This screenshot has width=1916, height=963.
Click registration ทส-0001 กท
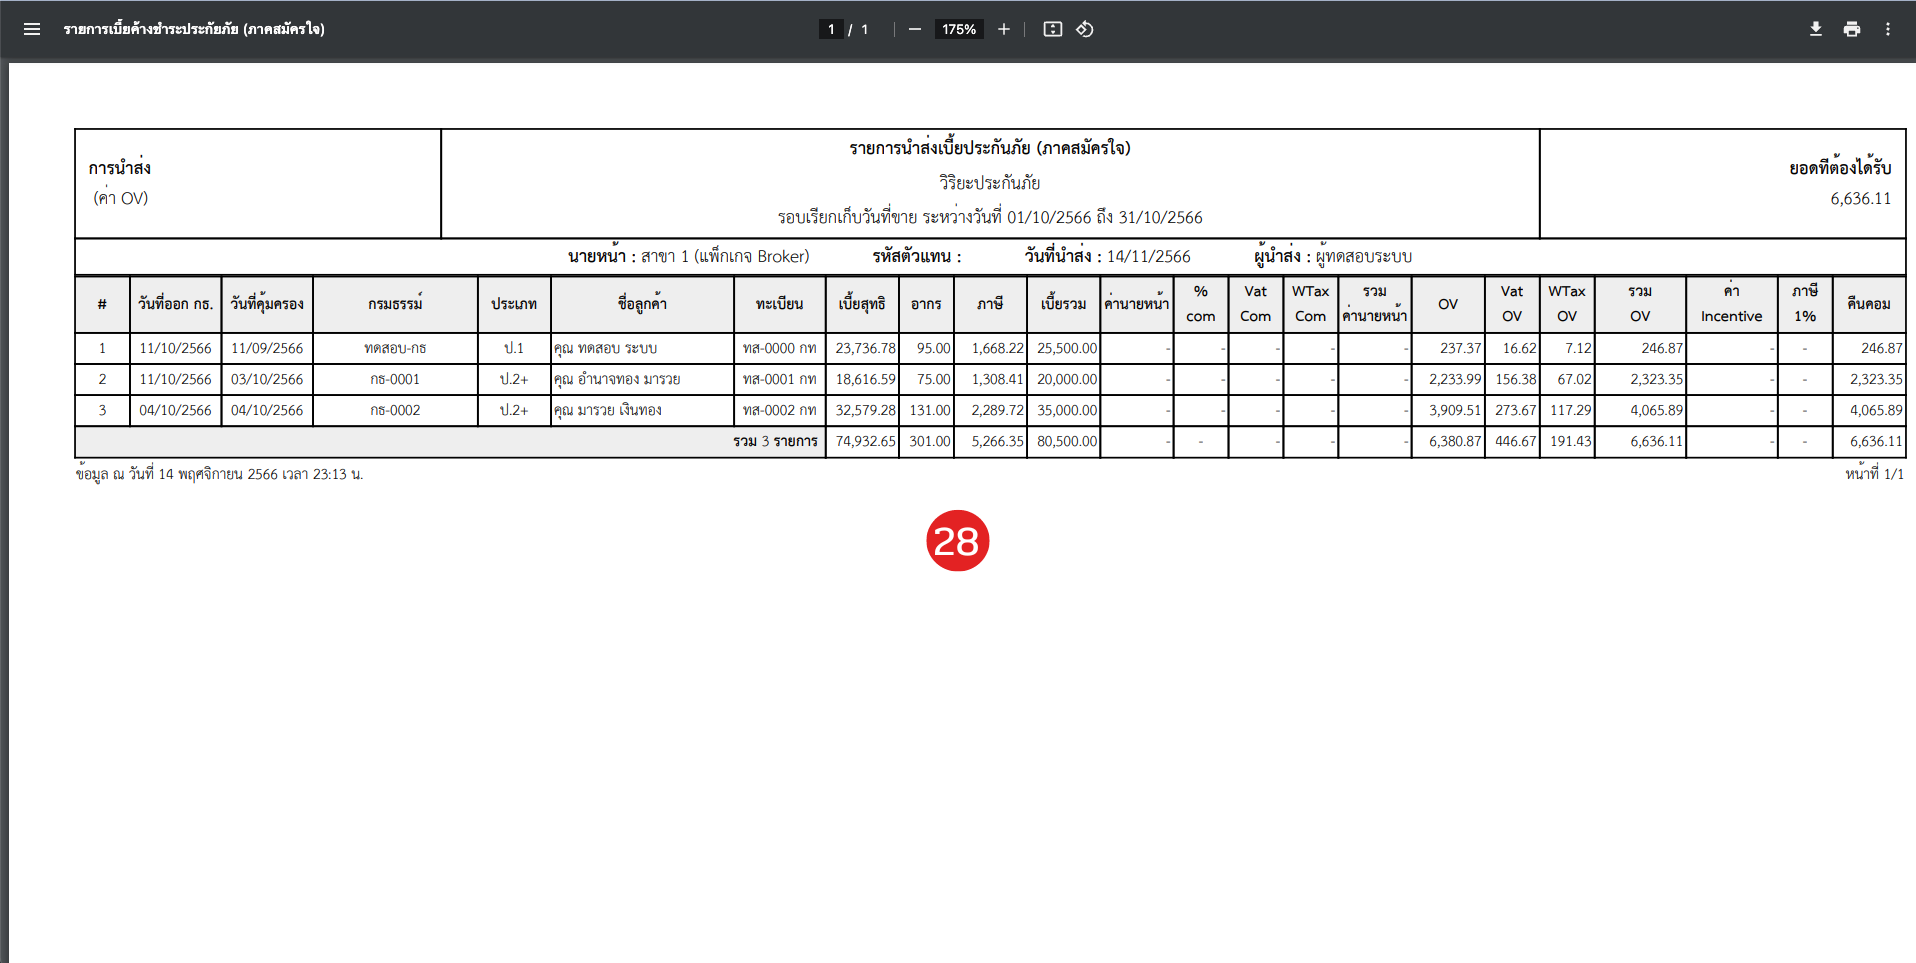click(779, 379)
